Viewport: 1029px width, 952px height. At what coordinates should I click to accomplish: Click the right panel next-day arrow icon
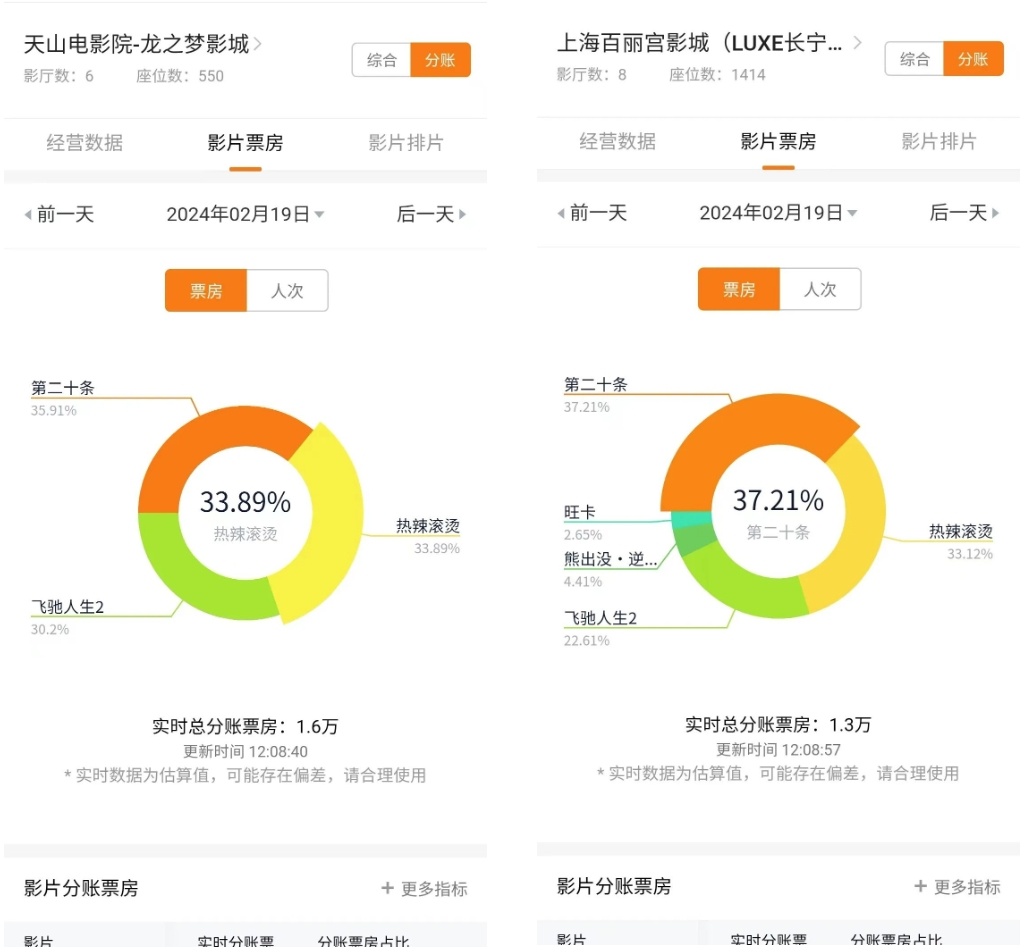pos(995,213)
